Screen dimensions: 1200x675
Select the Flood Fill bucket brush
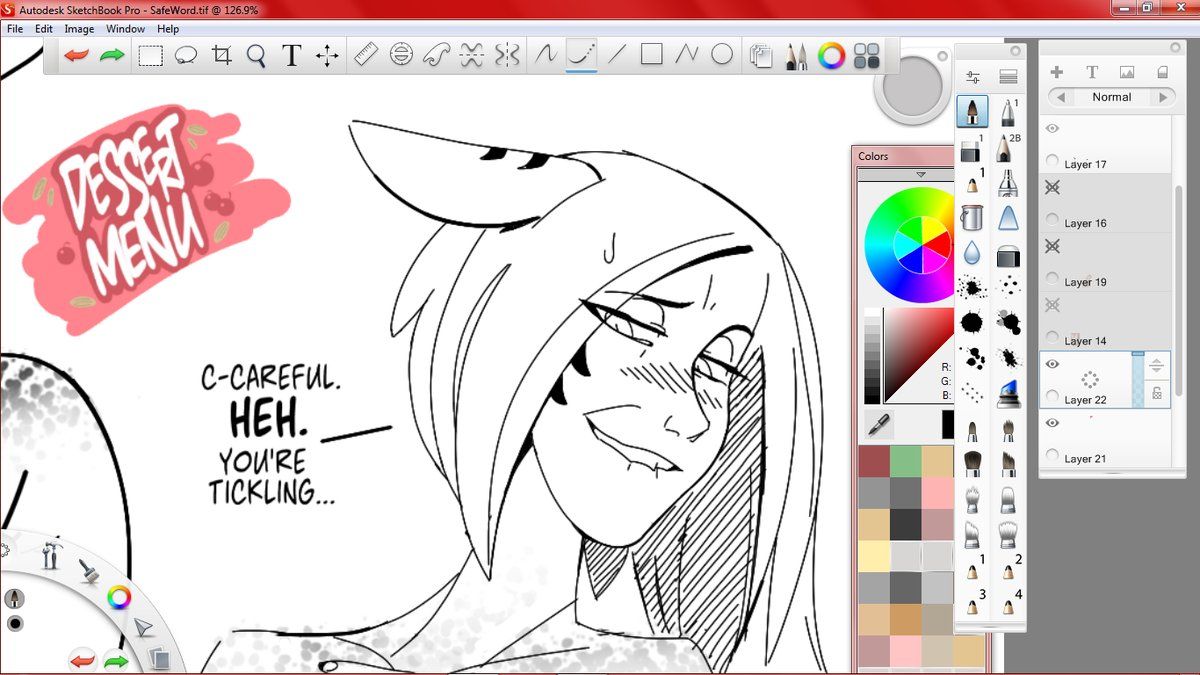972,216
